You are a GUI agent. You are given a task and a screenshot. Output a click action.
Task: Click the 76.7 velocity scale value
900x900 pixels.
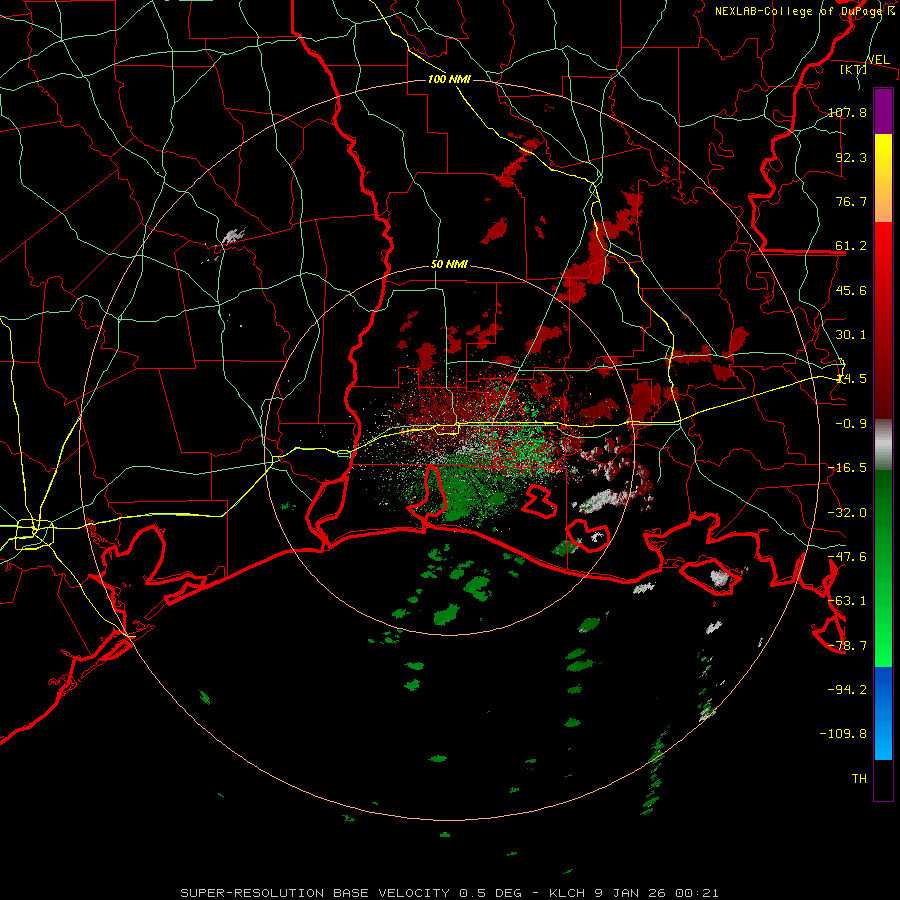tap(851, 201)
